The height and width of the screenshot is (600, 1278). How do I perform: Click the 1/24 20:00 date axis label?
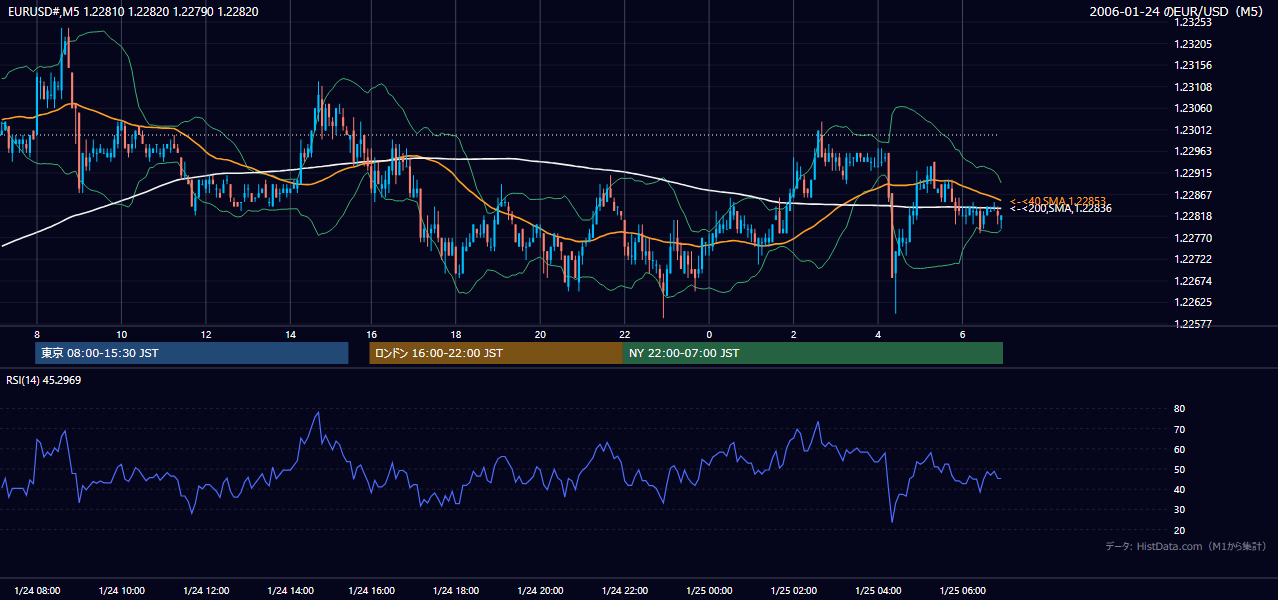click(541, 590)
